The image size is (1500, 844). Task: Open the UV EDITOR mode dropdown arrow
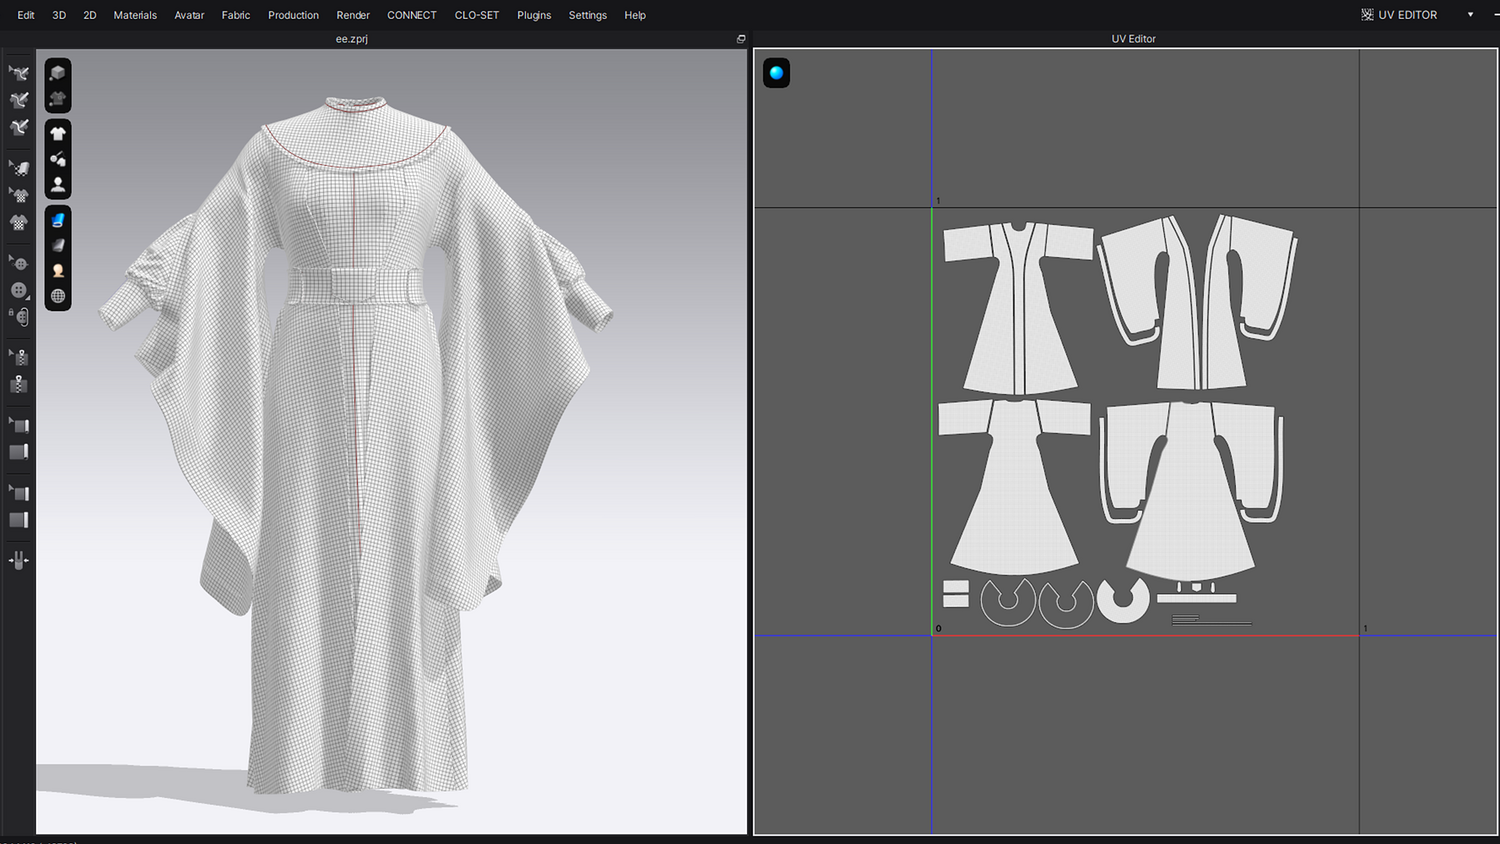coord(1470,15)
